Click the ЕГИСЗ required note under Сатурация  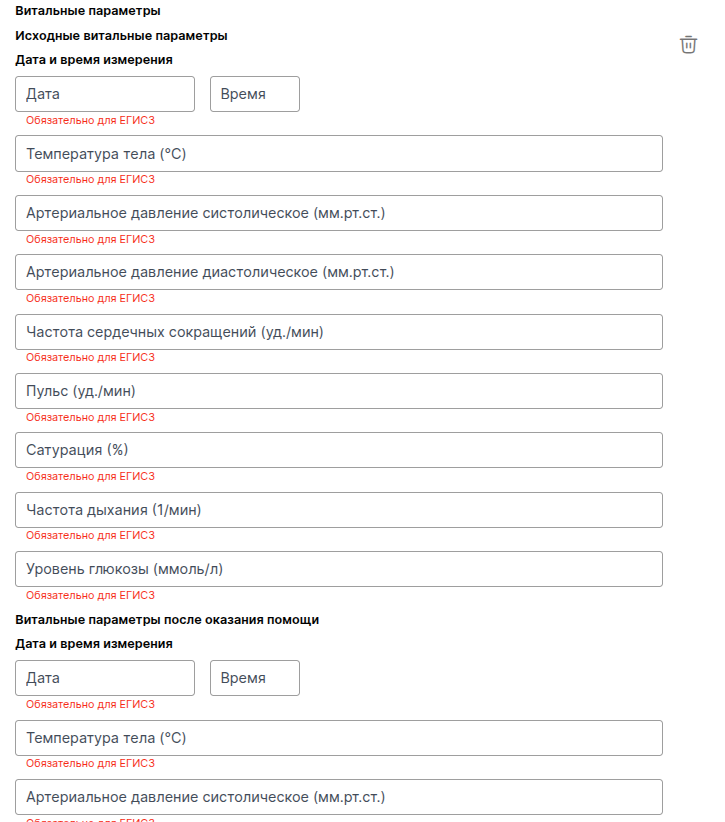[x=90, y=476]
